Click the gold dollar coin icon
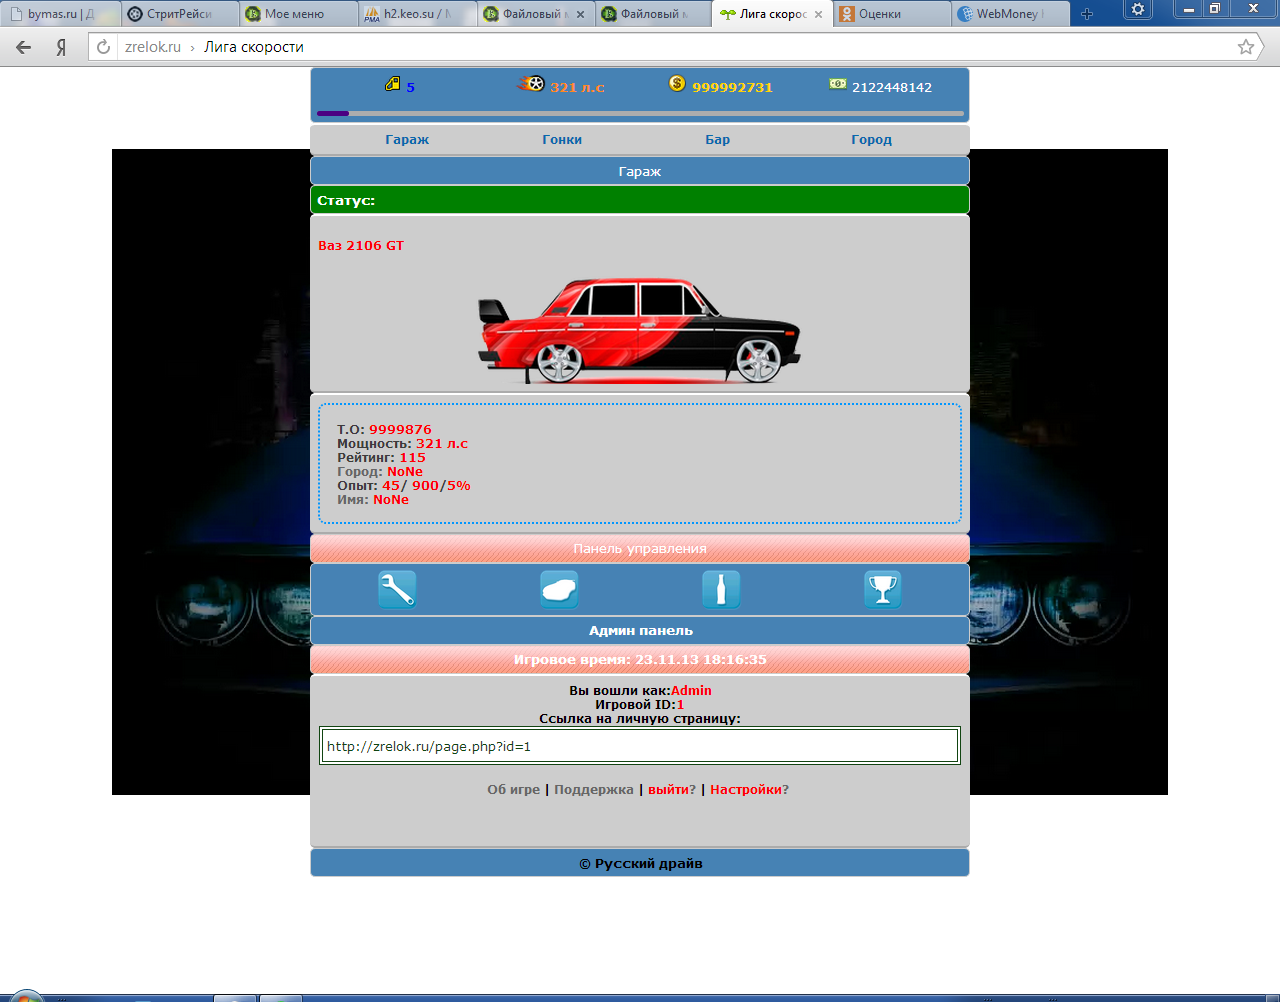Screen dimensions: 1280x1002 pyautogui.click(x=677, y=84)
